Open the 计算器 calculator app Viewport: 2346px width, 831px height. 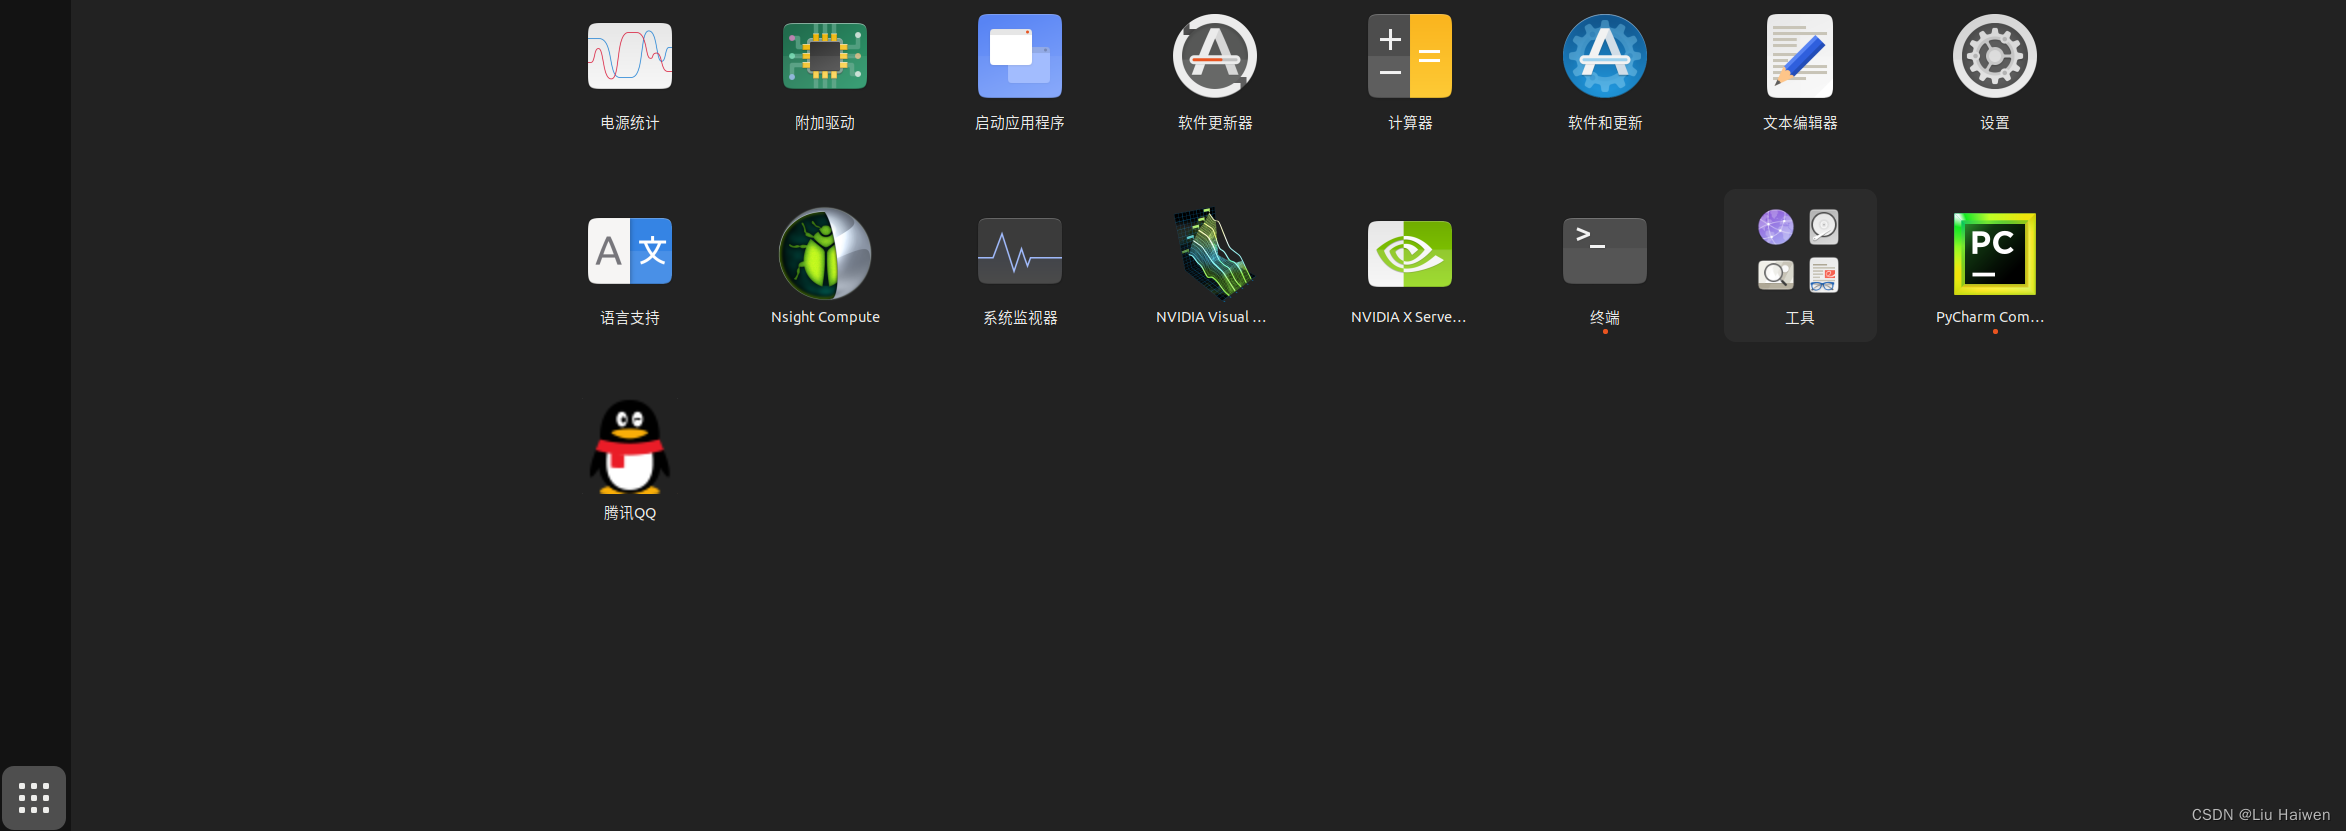[x=1410, y=56]
